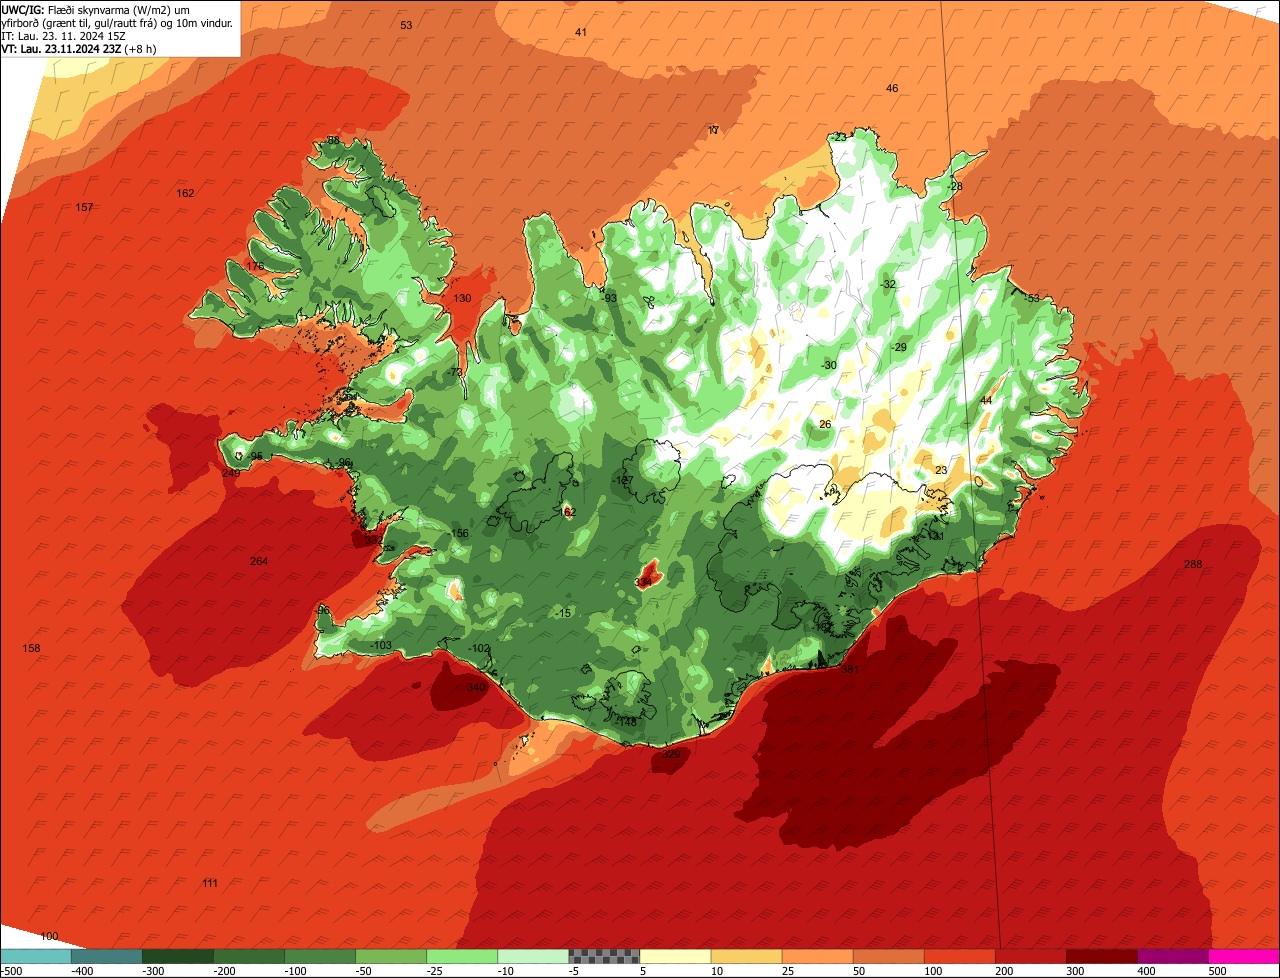Click the orange legend swatch between 50 and 100

pos(888,955)
